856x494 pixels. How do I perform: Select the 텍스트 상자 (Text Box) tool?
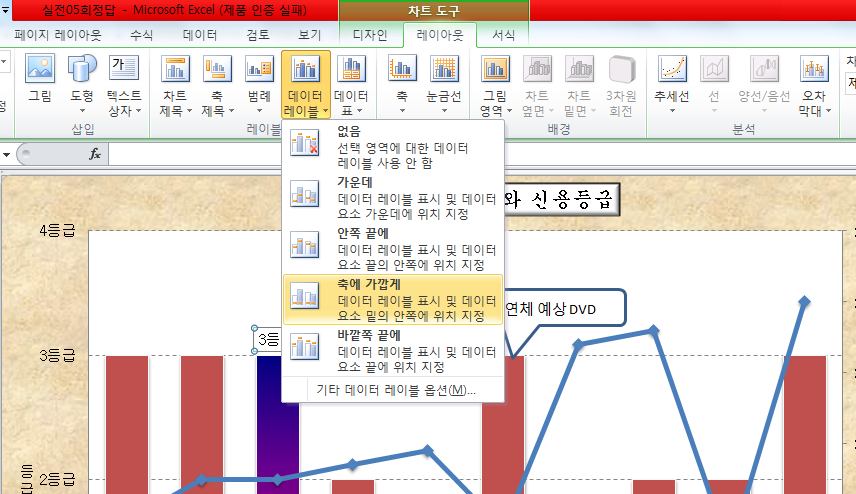click(x=124, y=85)
